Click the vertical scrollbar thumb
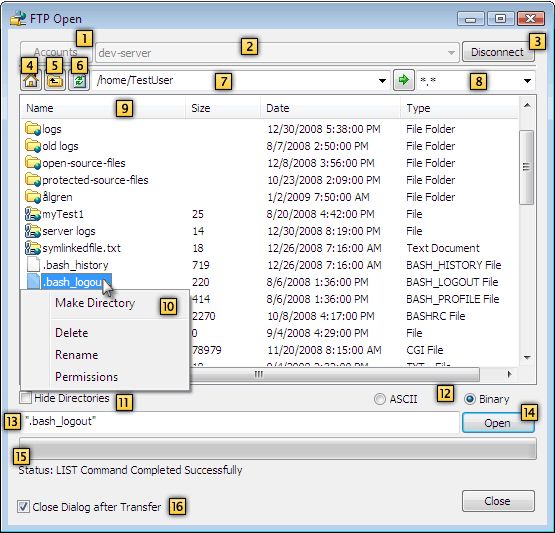Screen dimensions: 555x533 pyautogui.click(x=527, y=167)
